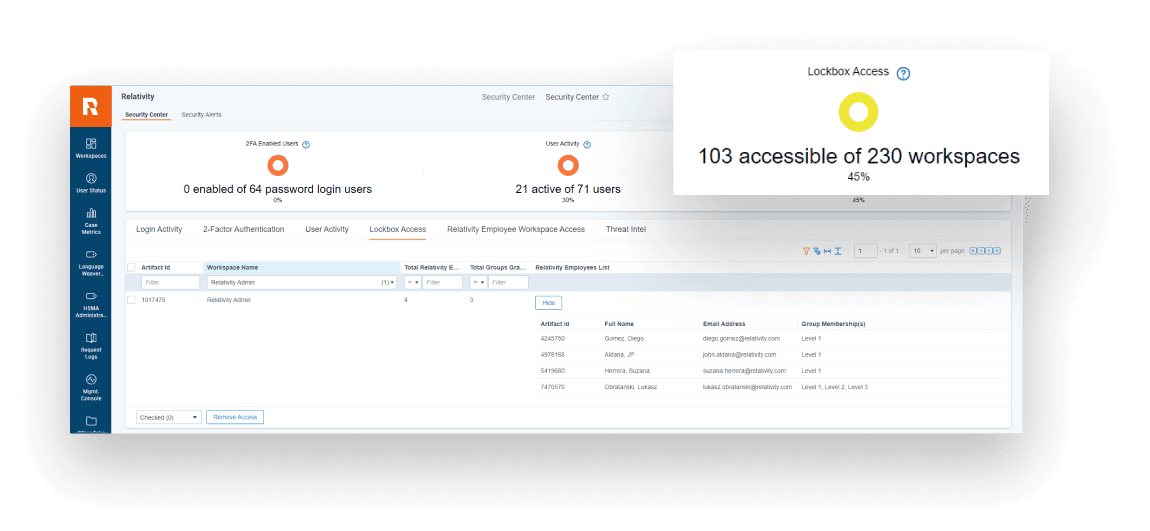Screen dimensions: 1150x531
Task: Open Case Metrics in the sidebar
Action: point(91,221)
